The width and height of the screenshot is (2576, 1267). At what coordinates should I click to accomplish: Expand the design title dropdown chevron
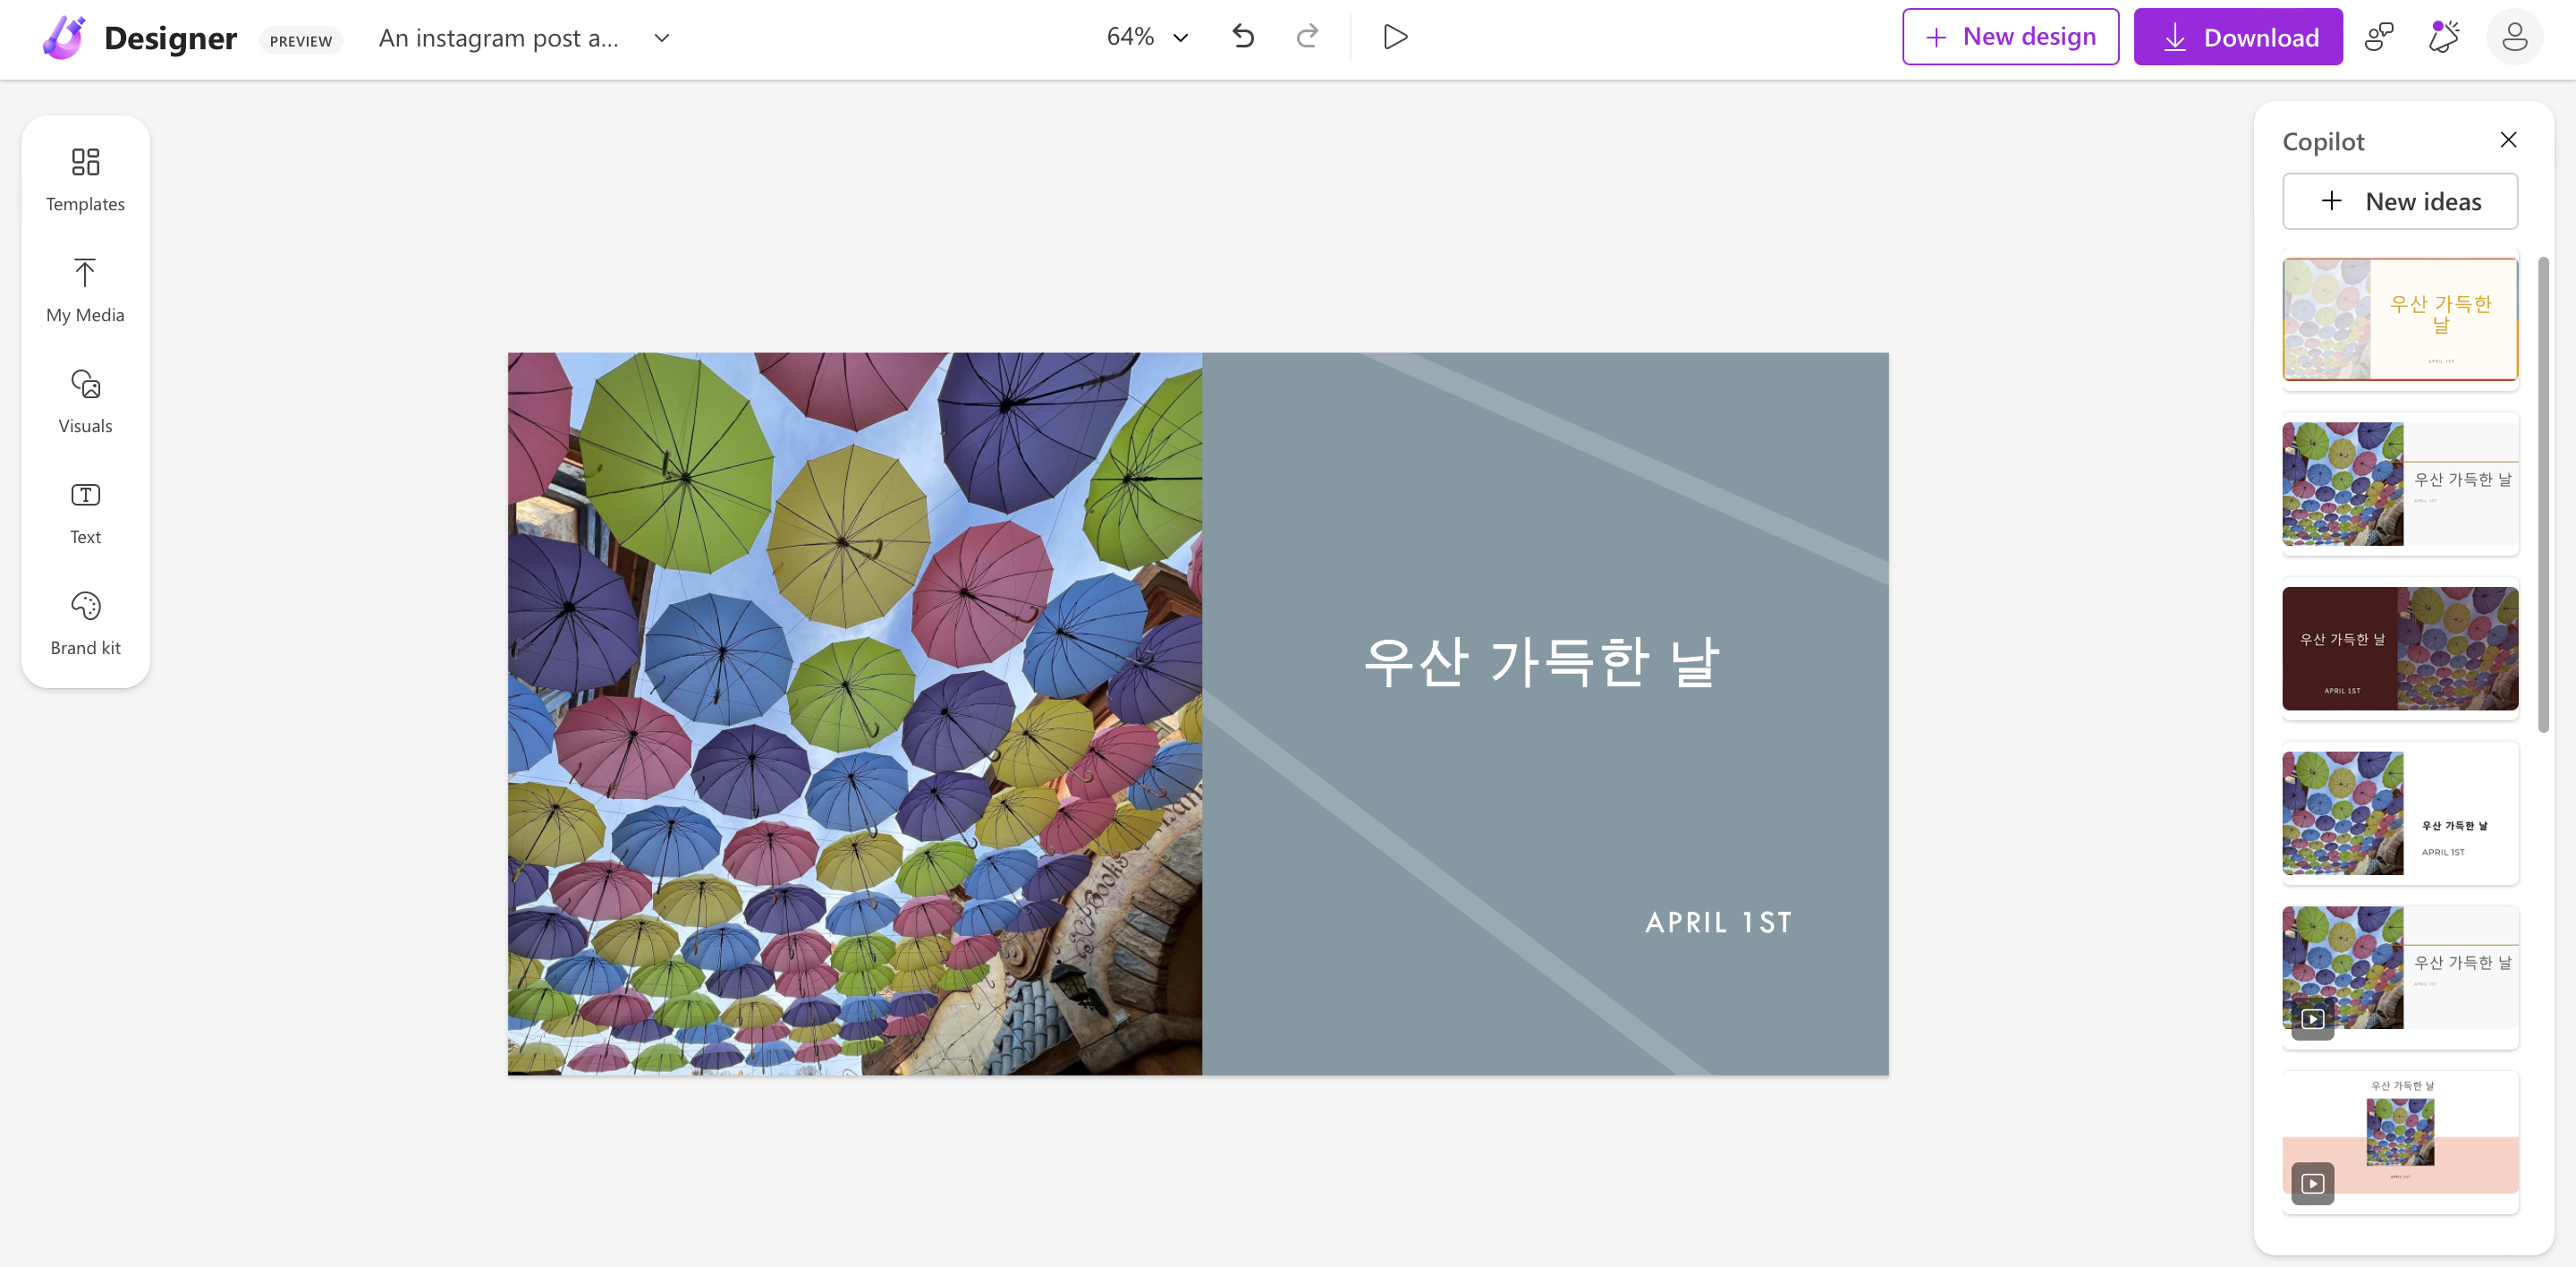(x=661, y=38)
